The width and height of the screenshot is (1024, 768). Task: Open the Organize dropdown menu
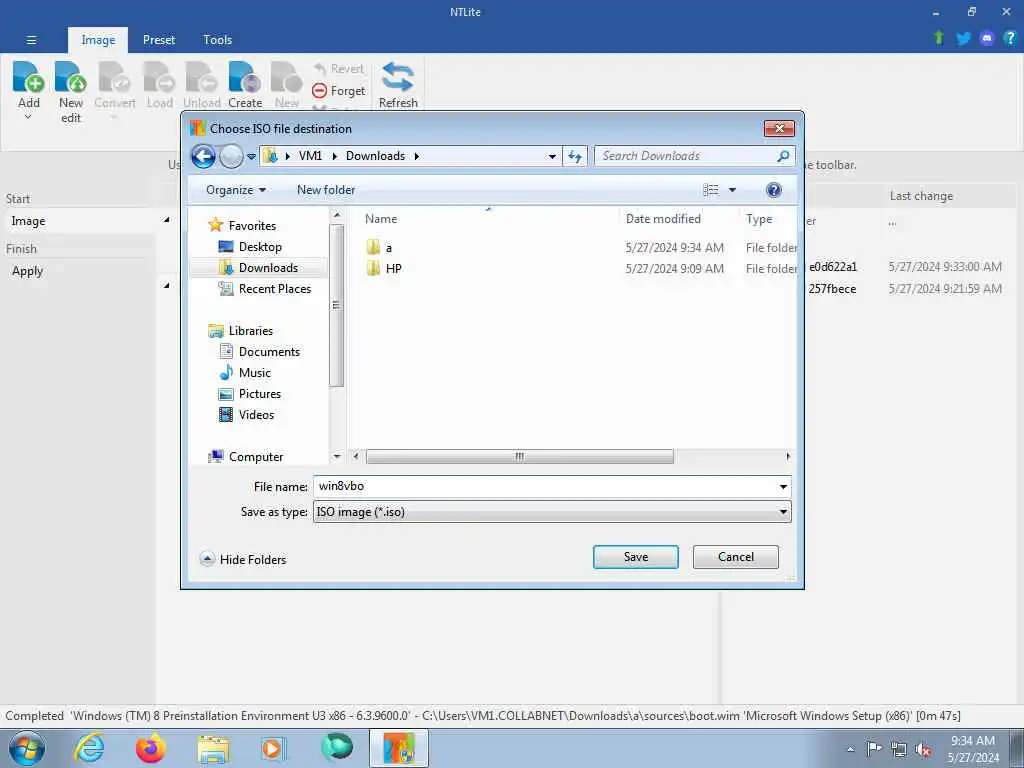(236, 190)
